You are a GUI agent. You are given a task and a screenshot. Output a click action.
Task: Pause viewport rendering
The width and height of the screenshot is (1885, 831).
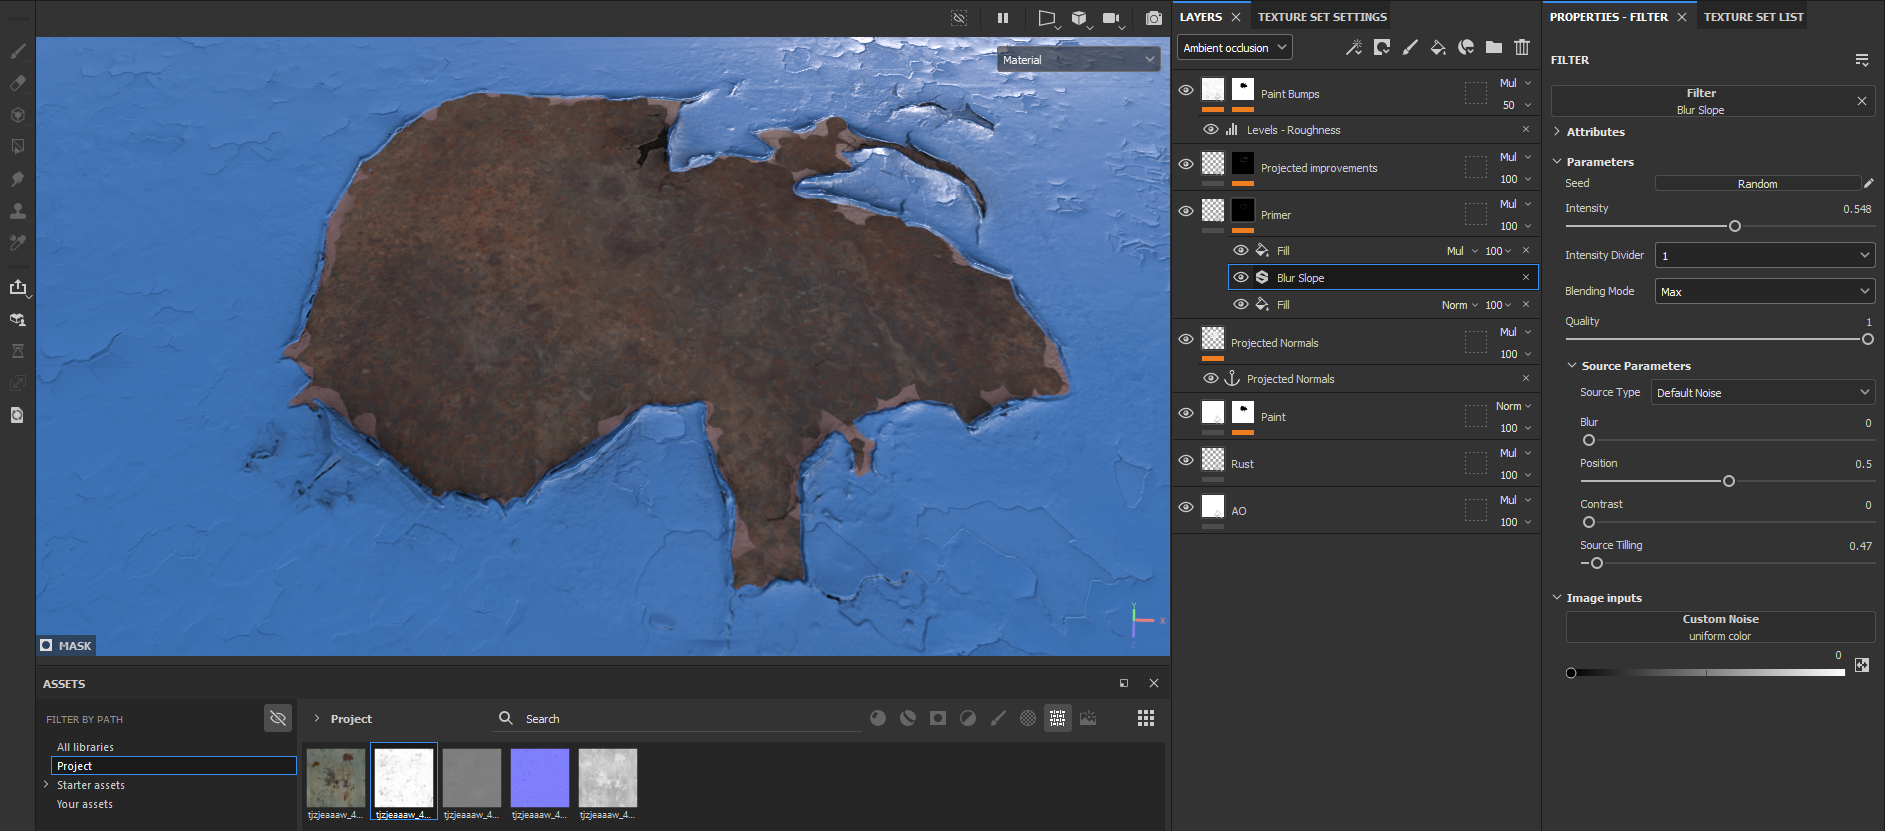[1002, 18]
